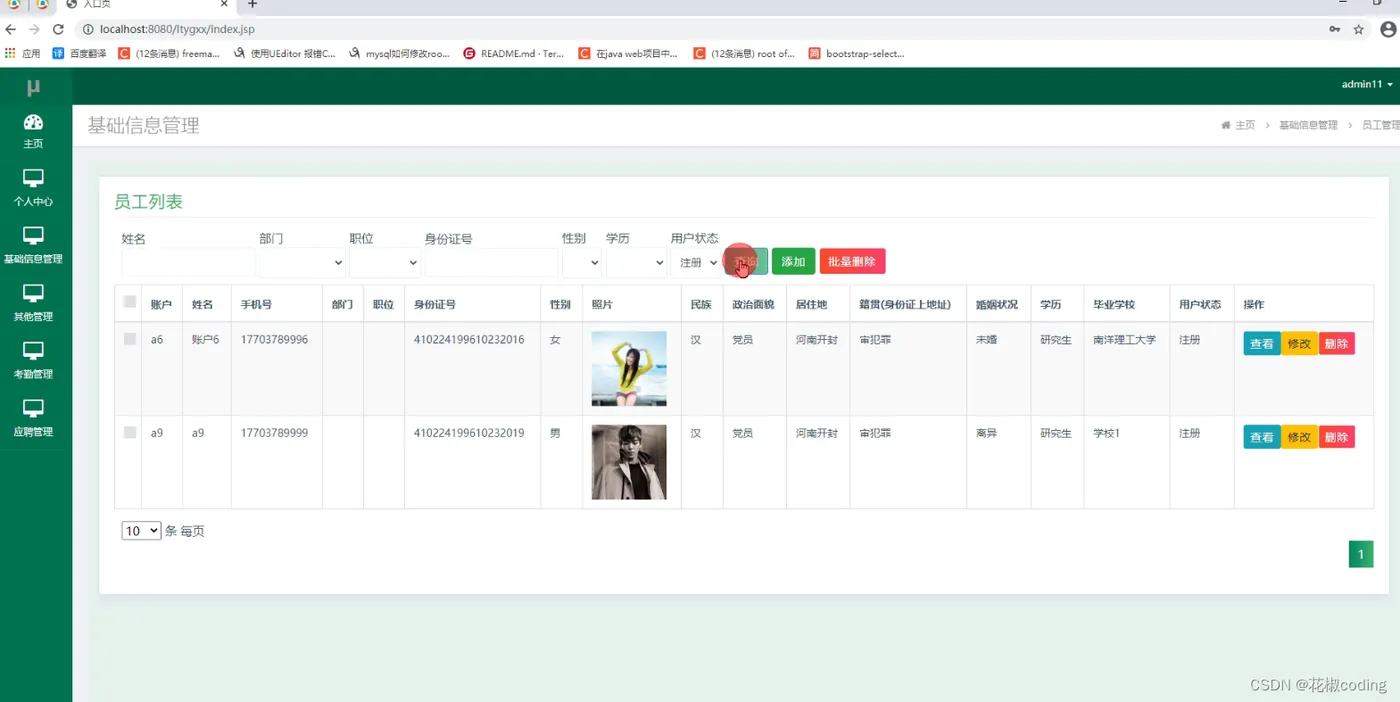Click 删除 for row a9
The width and height of the screenshot is (1400, 702).
click(1336, 437)
